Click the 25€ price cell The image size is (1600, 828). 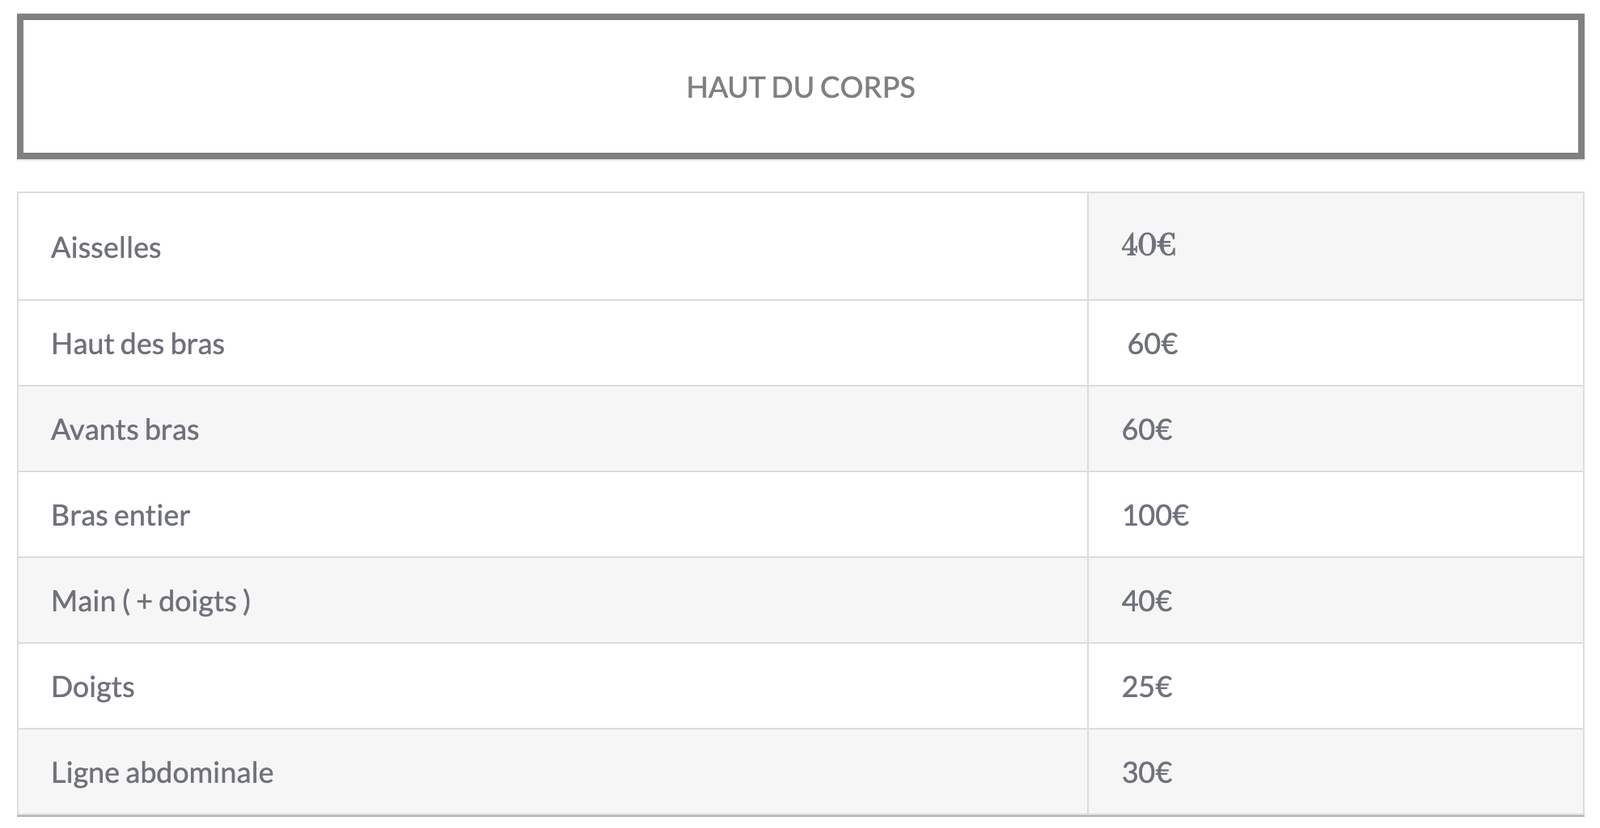(x=1147, y=687)
